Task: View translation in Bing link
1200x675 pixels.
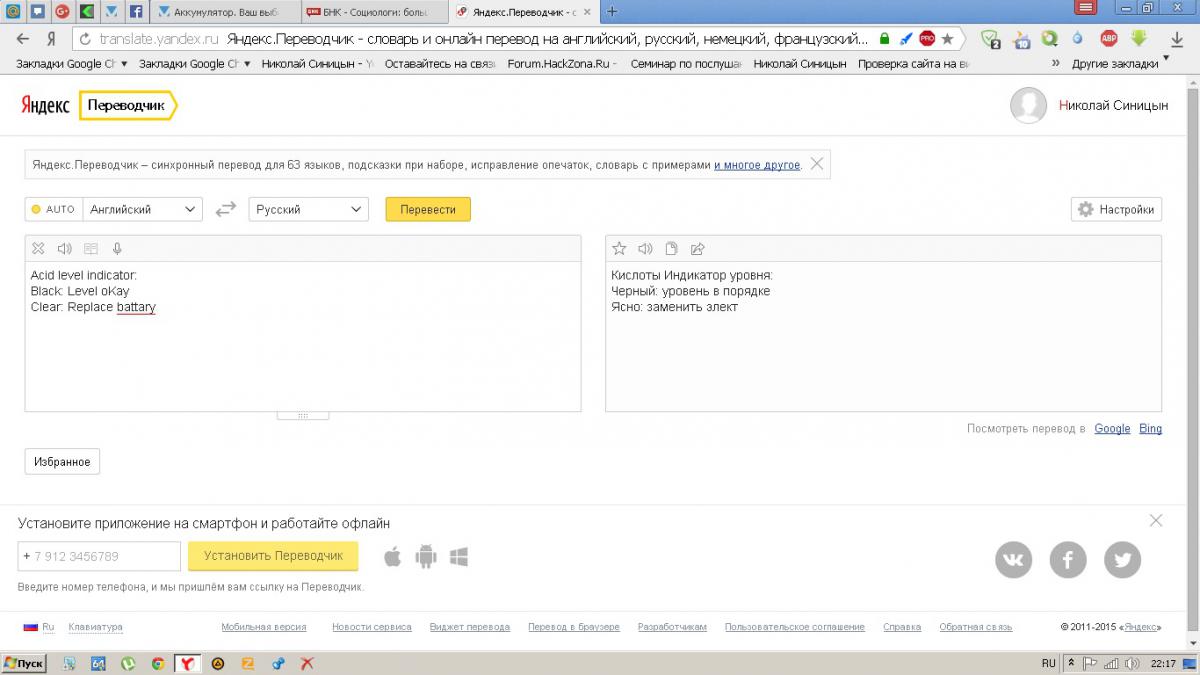Action: (x=1150, y=428)
